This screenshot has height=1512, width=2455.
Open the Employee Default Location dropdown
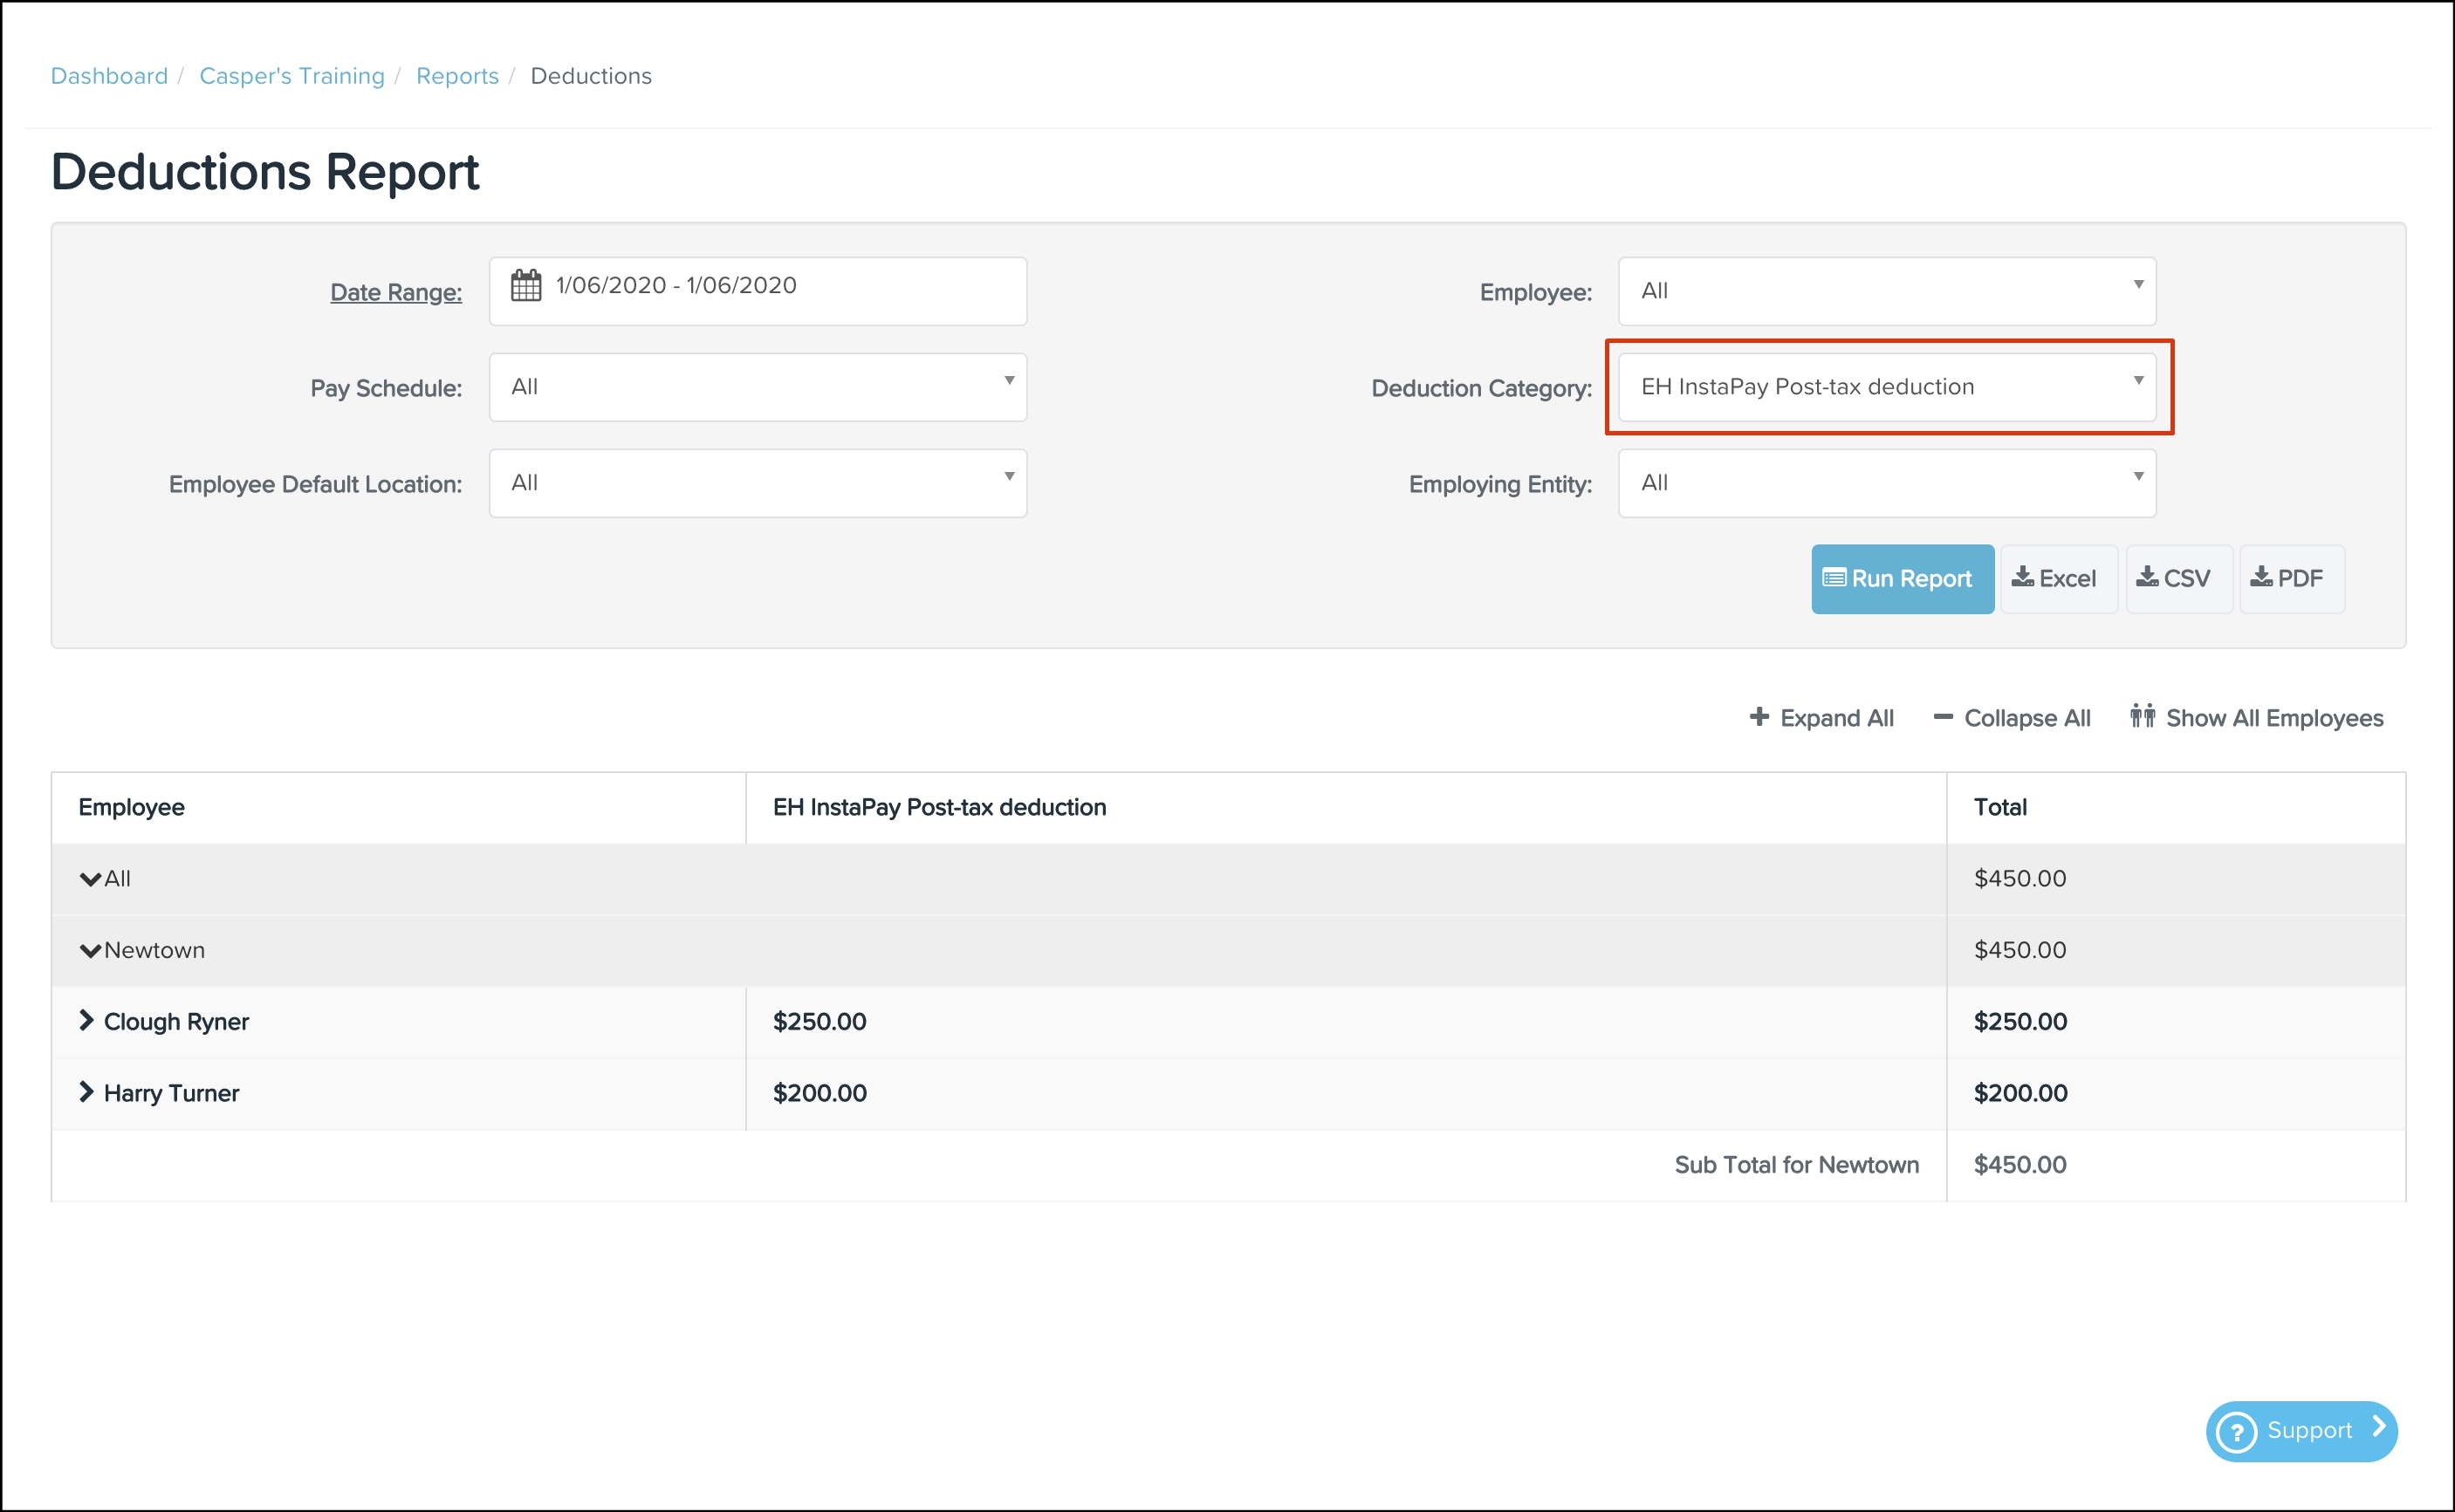tap(757, 483)
